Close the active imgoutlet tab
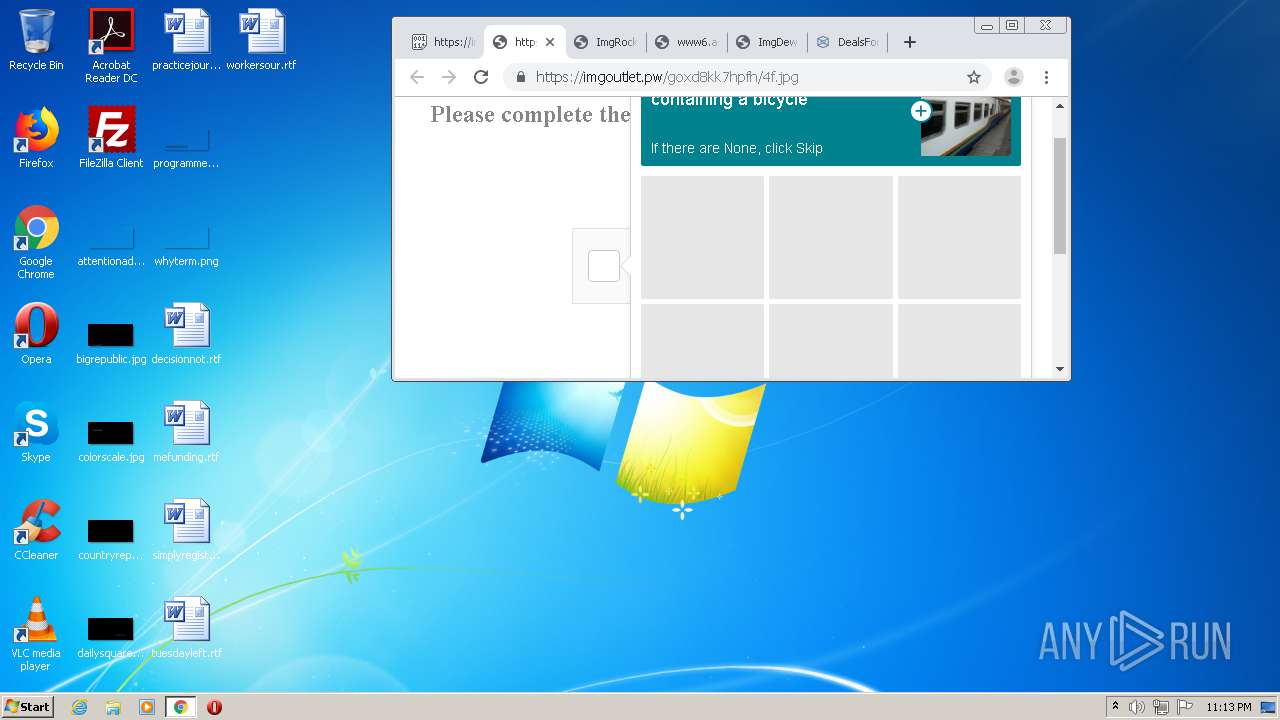 pos(549,42)
